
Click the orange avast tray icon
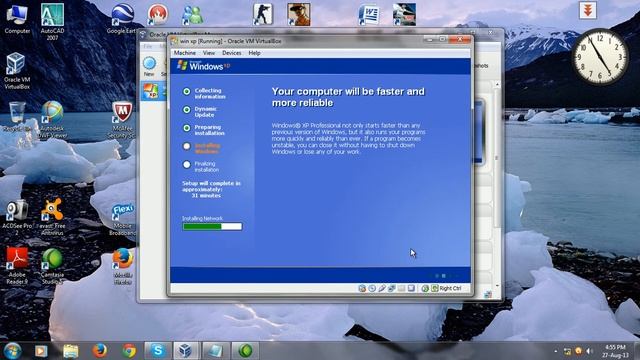pyautogui.click(x=578, y=351)
